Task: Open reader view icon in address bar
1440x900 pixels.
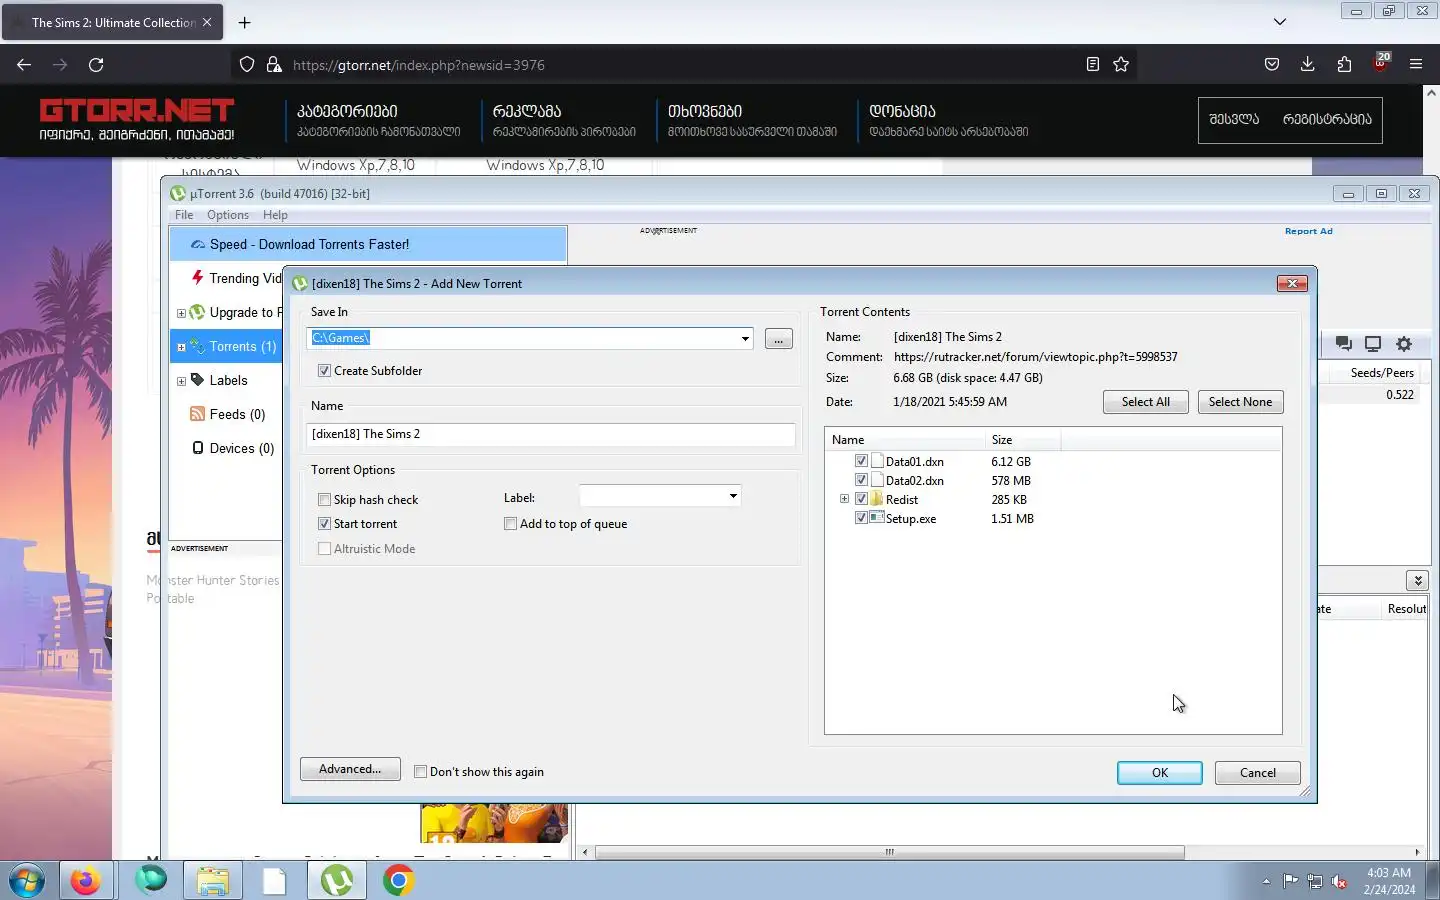Action: [x=1092, y=65]
